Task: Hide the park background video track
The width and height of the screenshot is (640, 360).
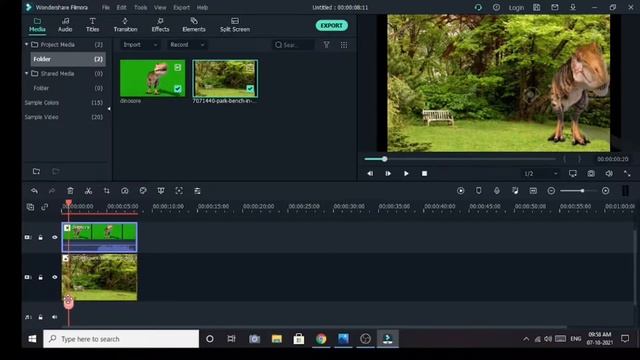Action: (x=55, y=277)
